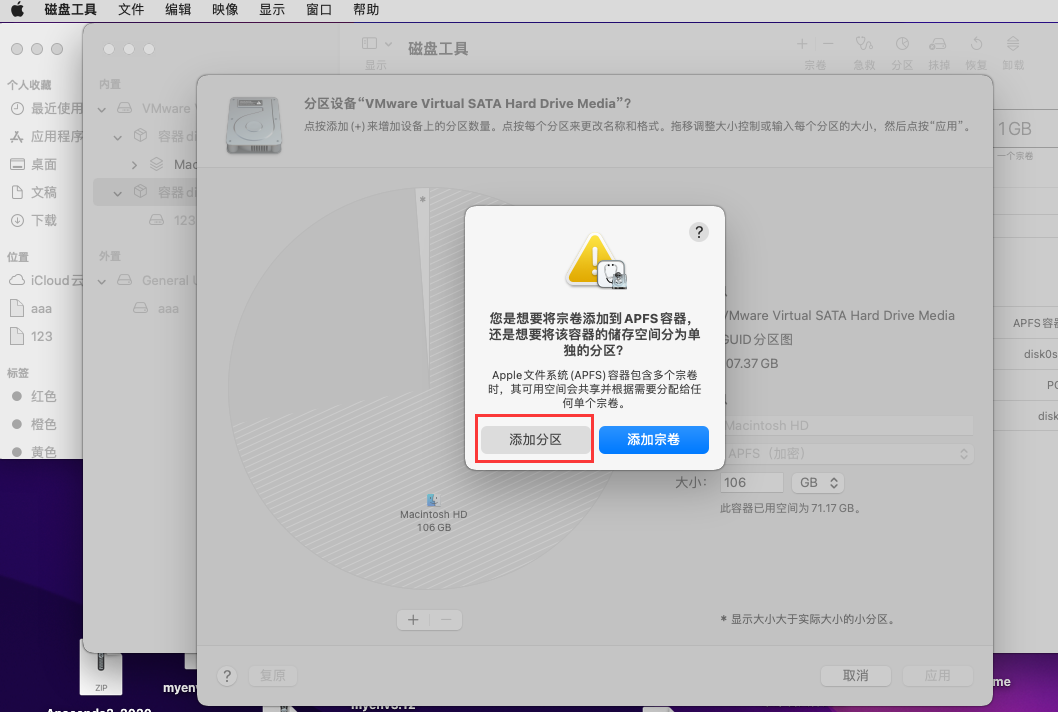Click the 添加分区 button in dialog
The height and width of the screenshot is (712, 1058).
coord(535,439)
